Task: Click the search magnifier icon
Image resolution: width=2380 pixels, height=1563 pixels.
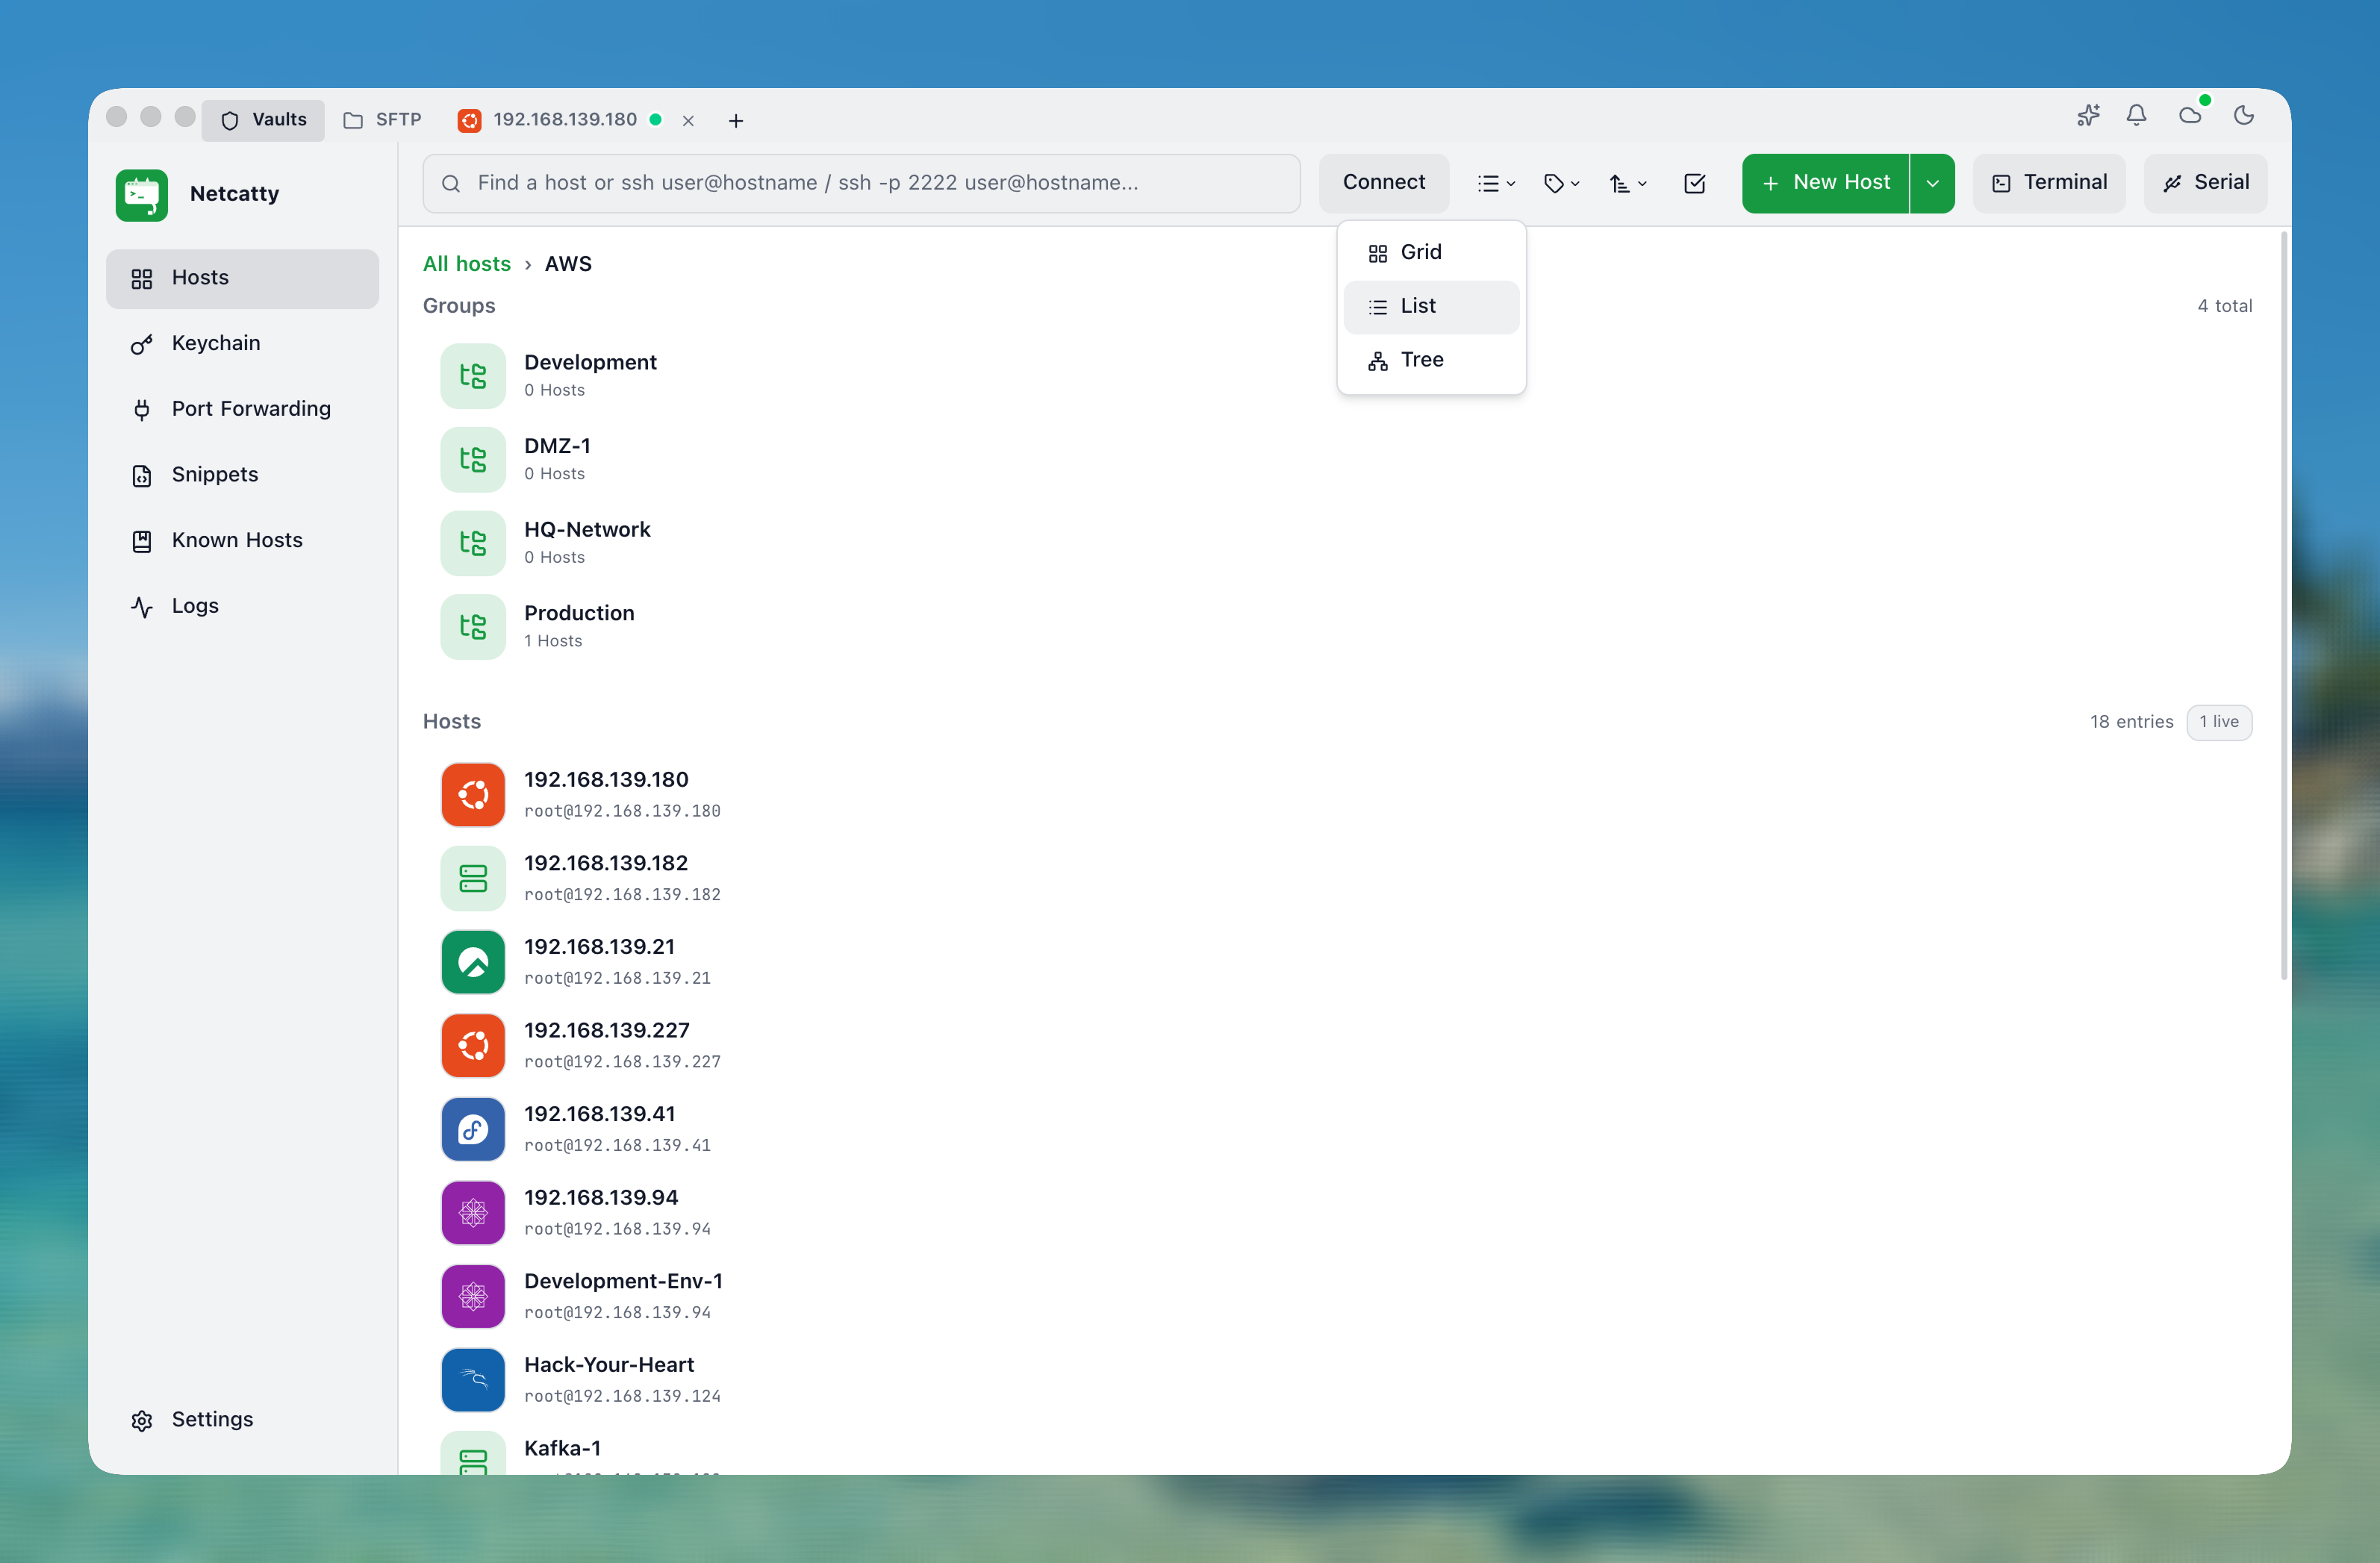Action: (450, 184)
